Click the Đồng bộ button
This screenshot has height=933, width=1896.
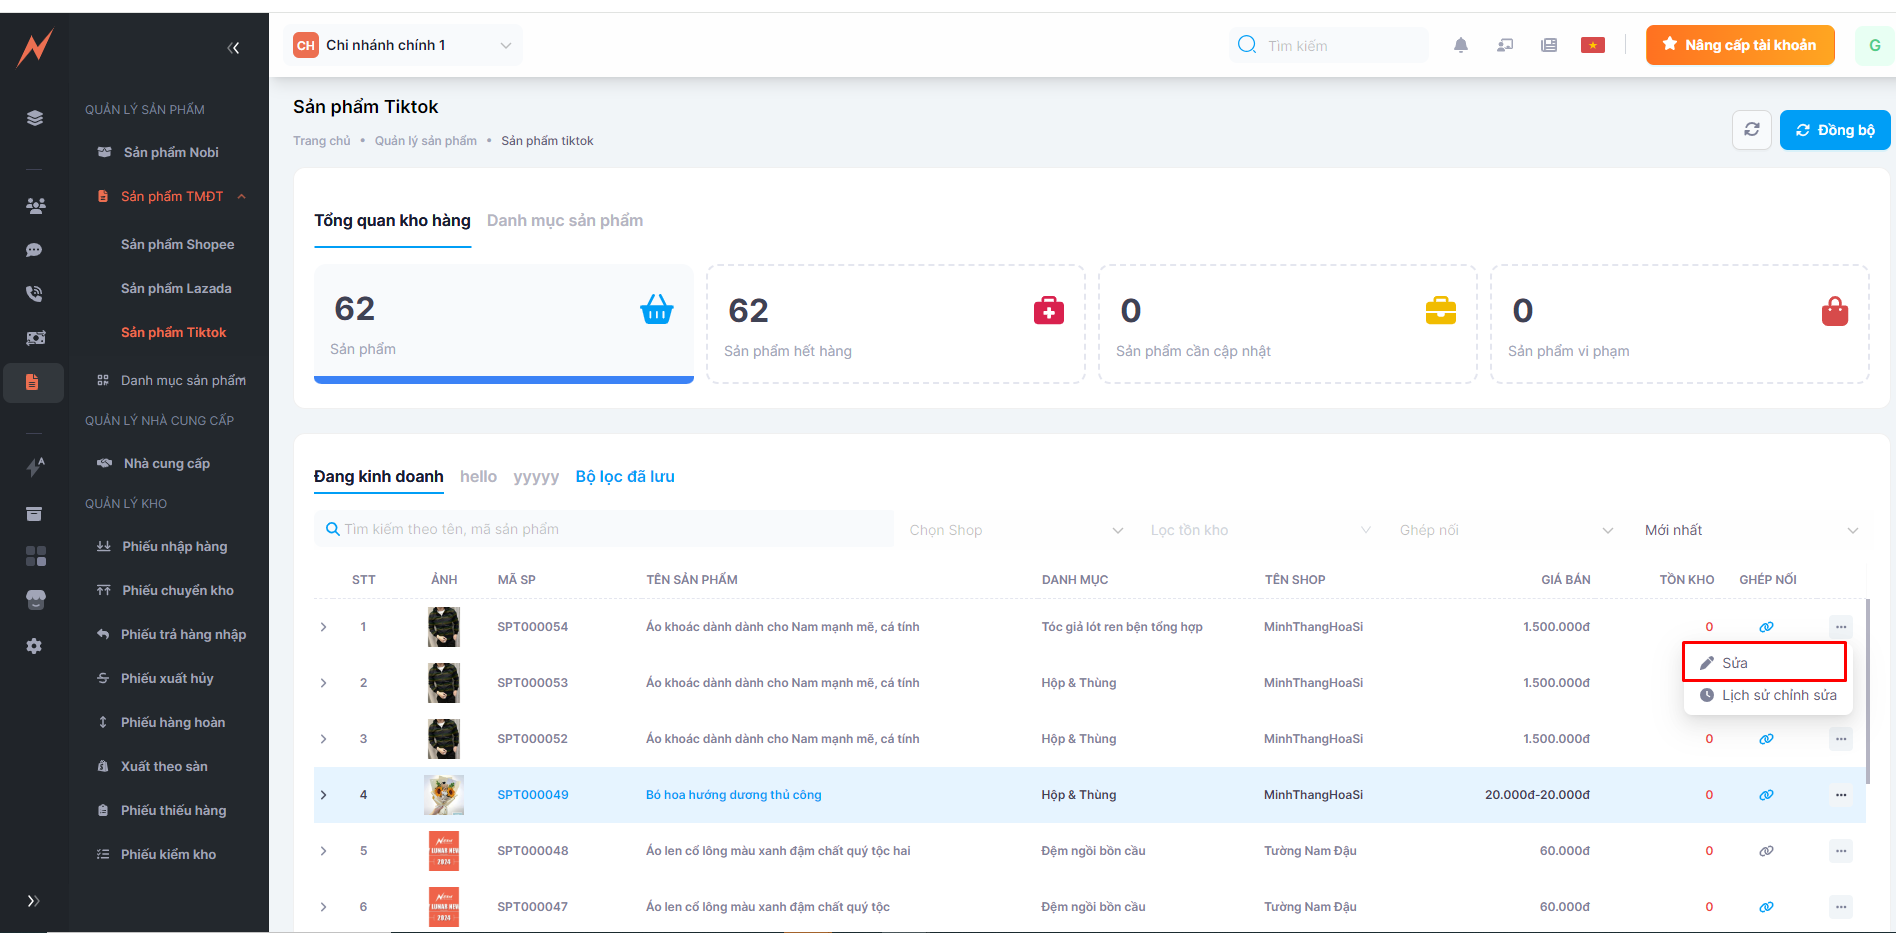[x=1835, y=130]
